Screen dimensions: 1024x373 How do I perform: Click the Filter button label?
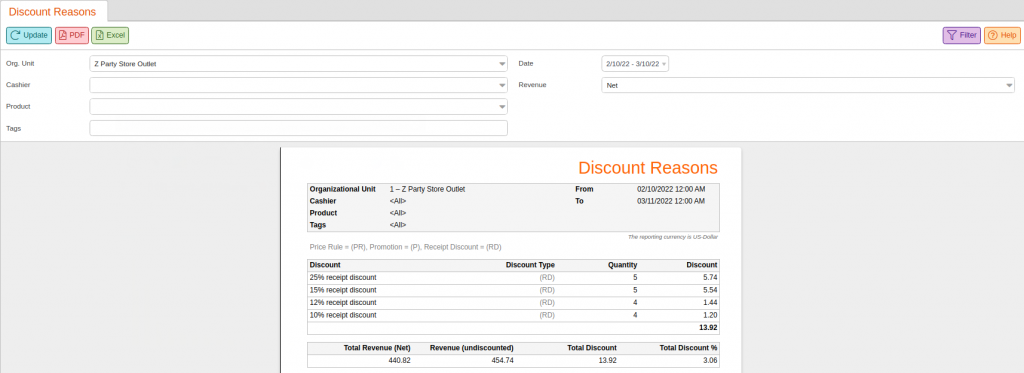tap(968, 35)
